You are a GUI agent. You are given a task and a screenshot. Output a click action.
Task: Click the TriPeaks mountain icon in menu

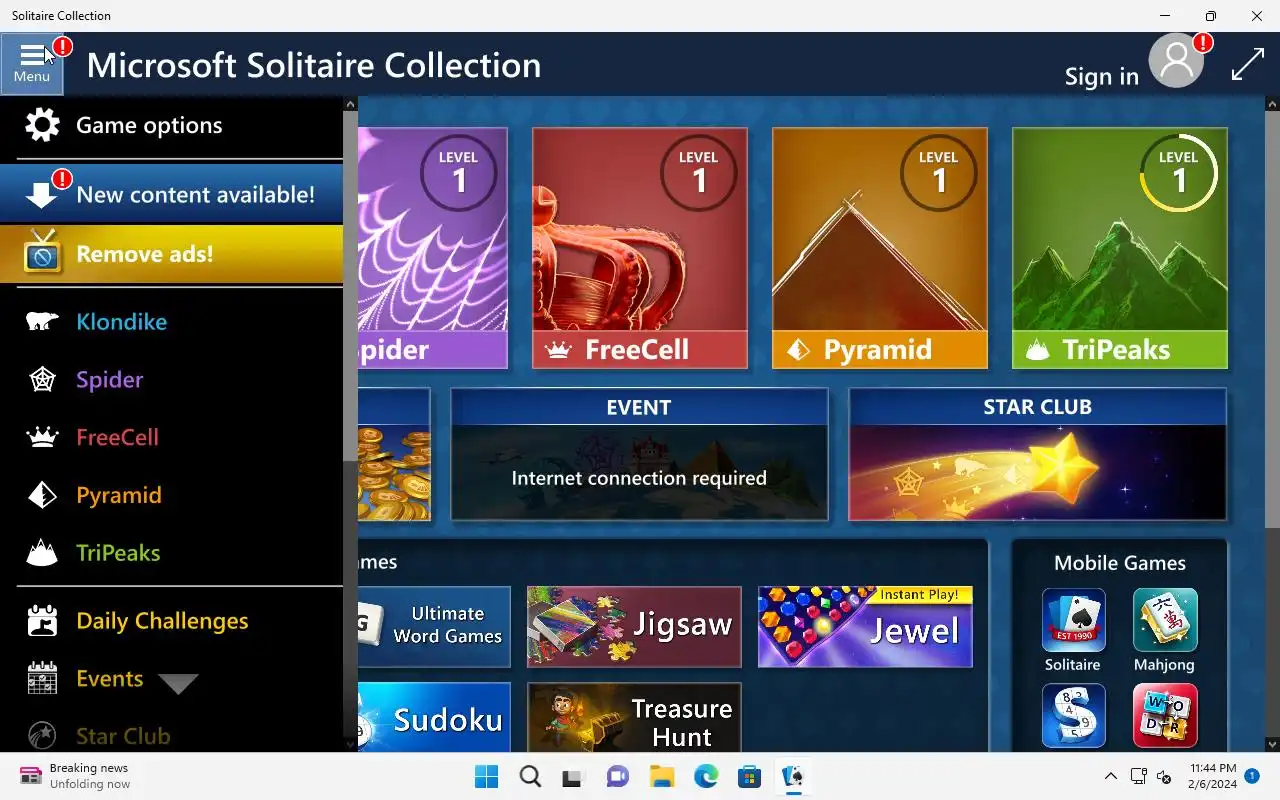(x=42, y=553)
